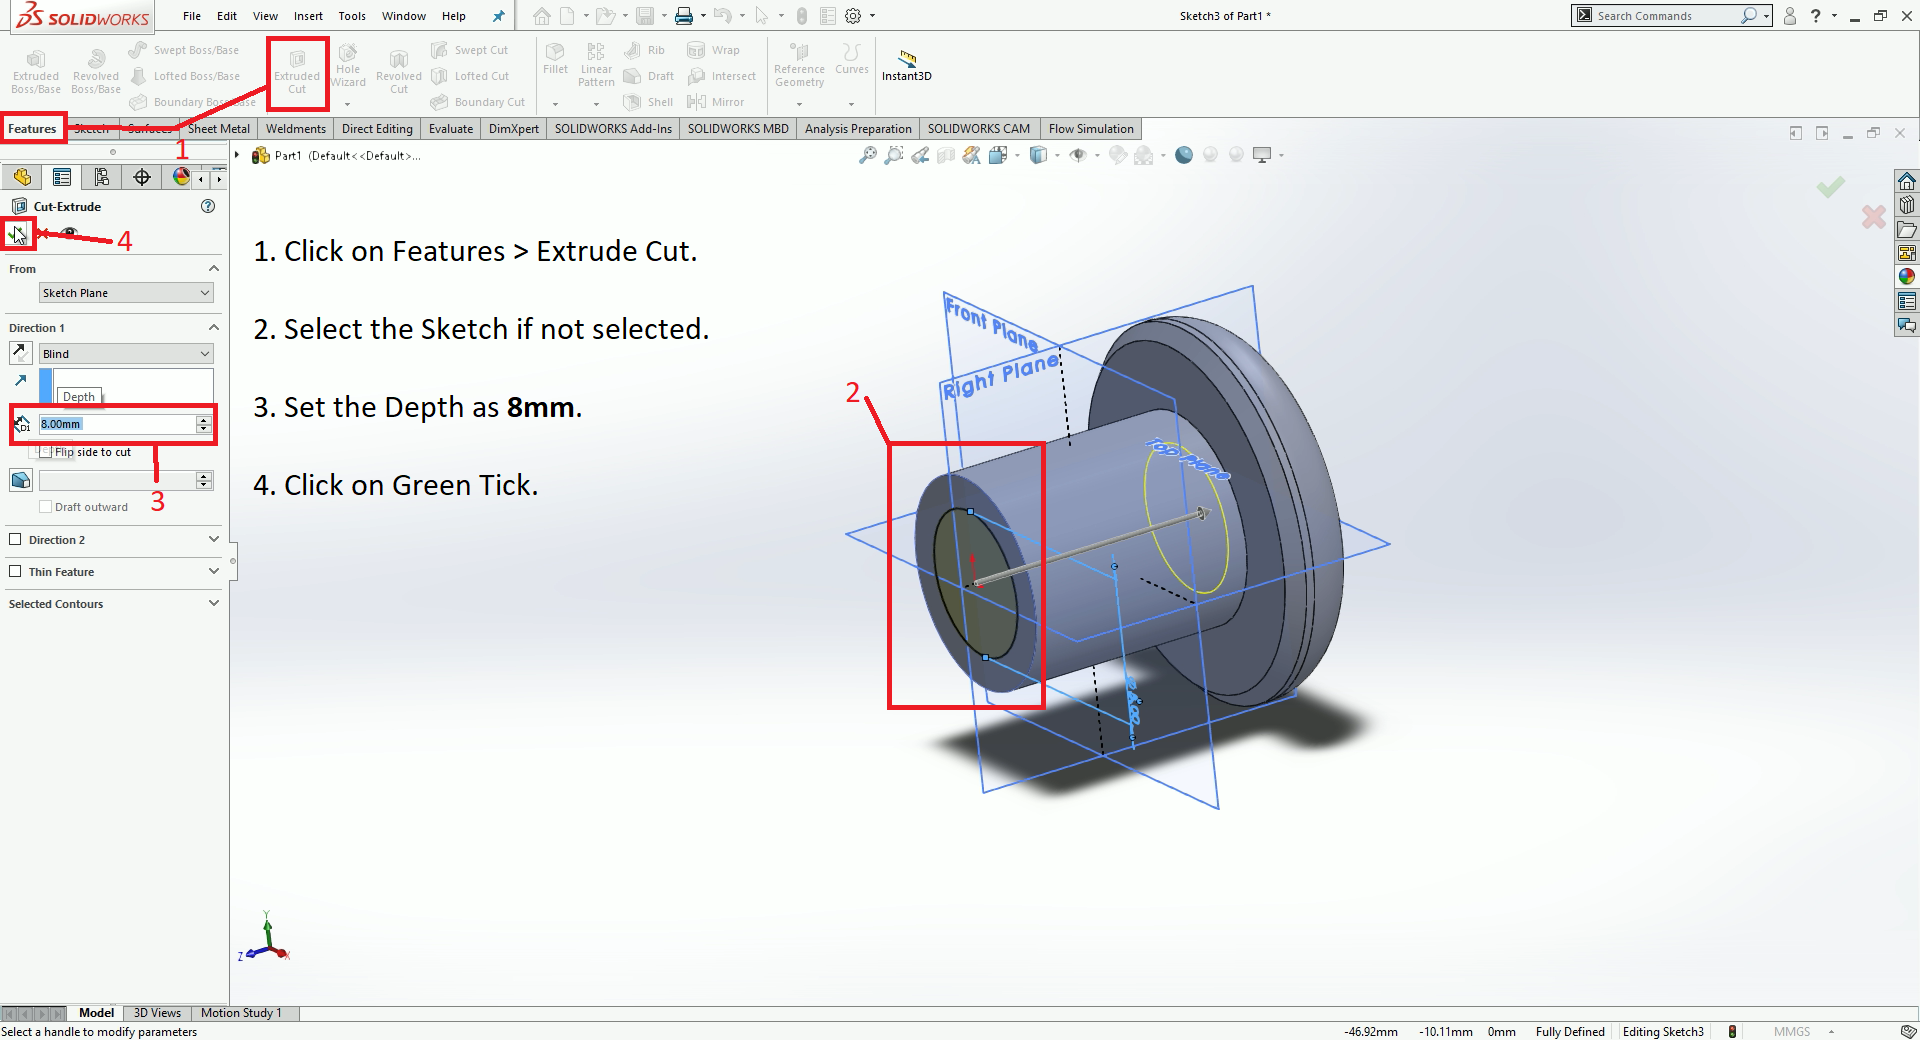Open Cut-Extrude help question mark

point(208,206)
